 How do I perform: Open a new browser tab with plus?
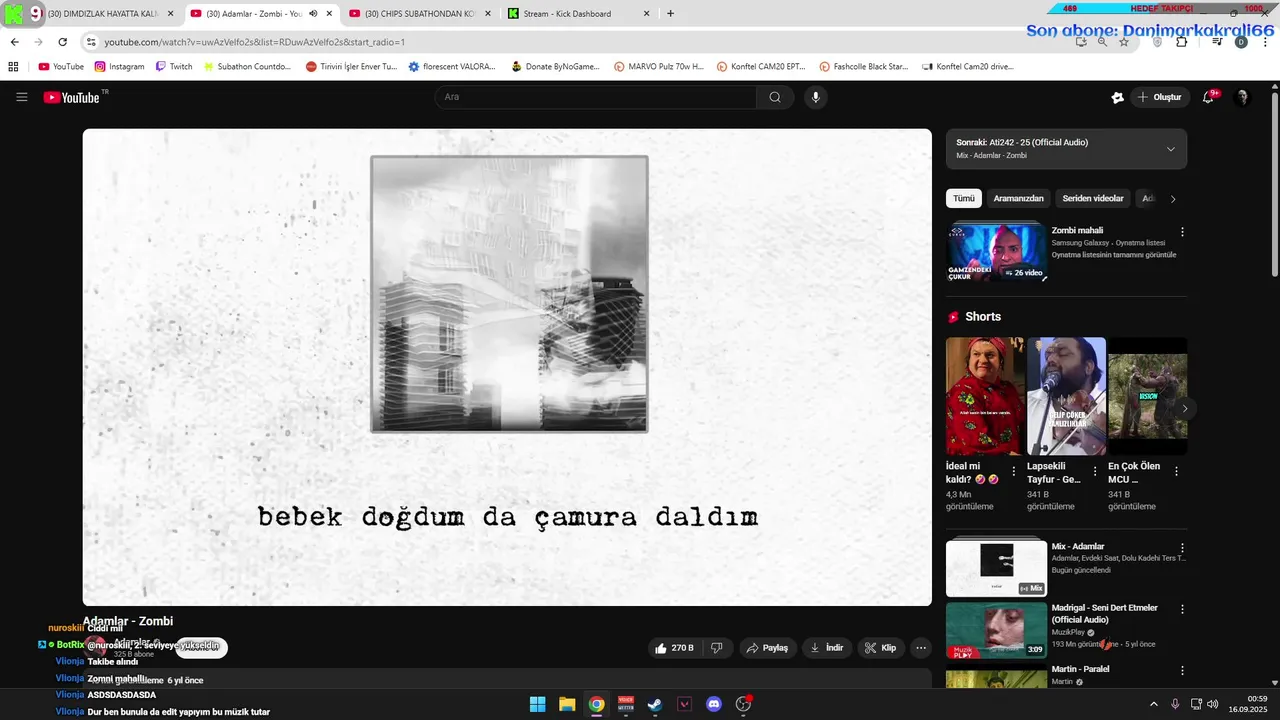pyautogui.click(x=670, y=14)
